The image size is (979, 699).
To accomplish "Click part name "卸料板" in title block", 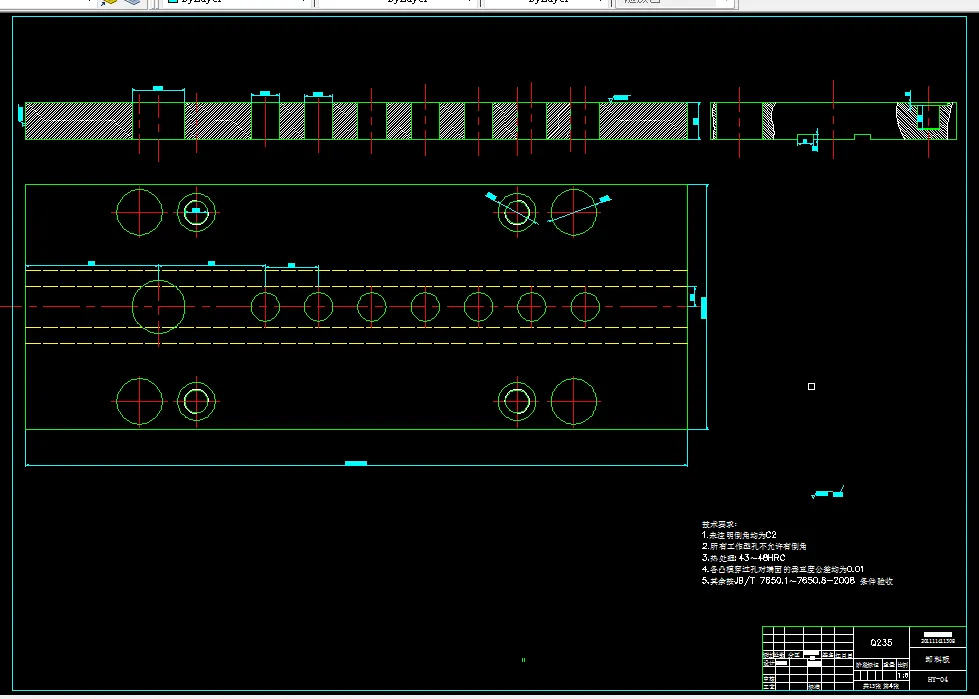I will pos(937,659).
